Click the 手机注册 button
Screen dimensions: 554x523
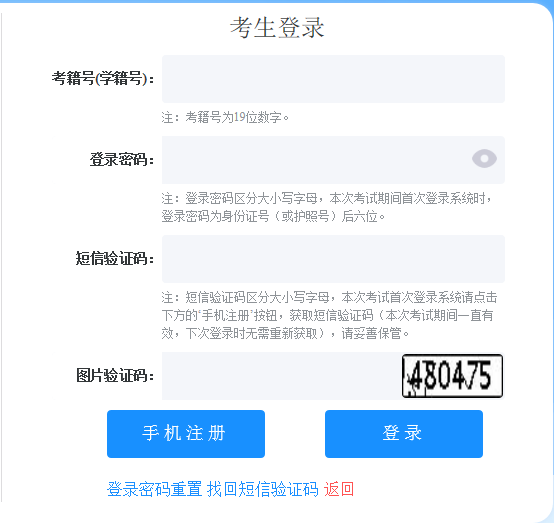pos(186,434)
